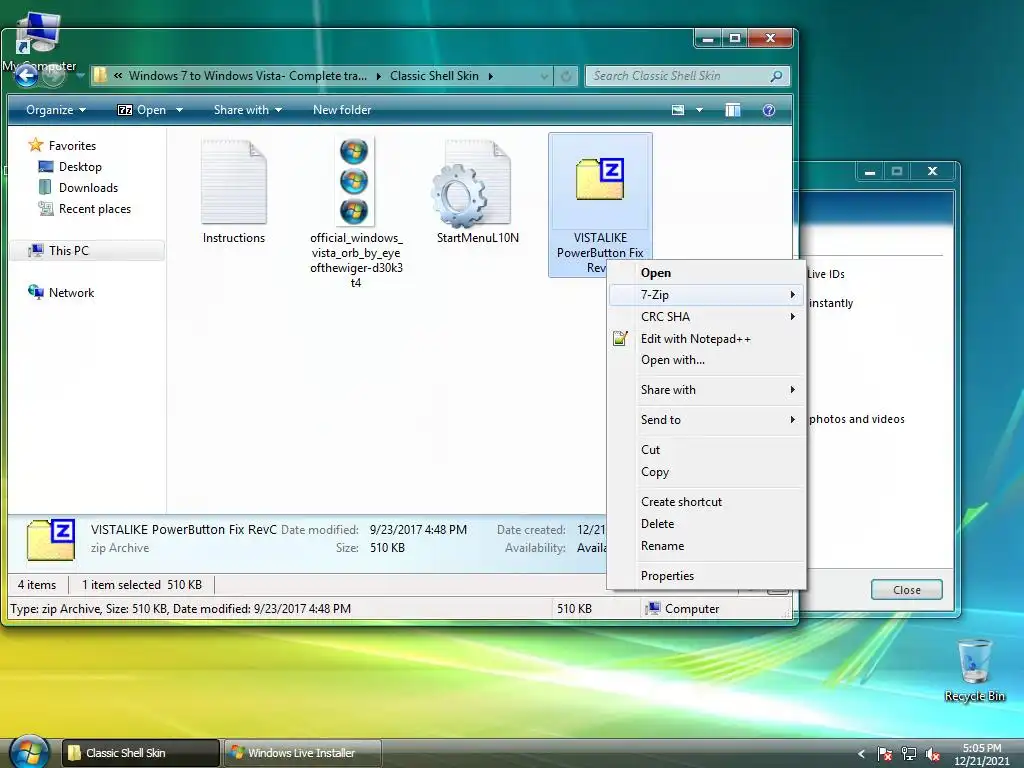Click the Windows Start orb
The image size is (1024, 768).
click(x=29, y=752)
